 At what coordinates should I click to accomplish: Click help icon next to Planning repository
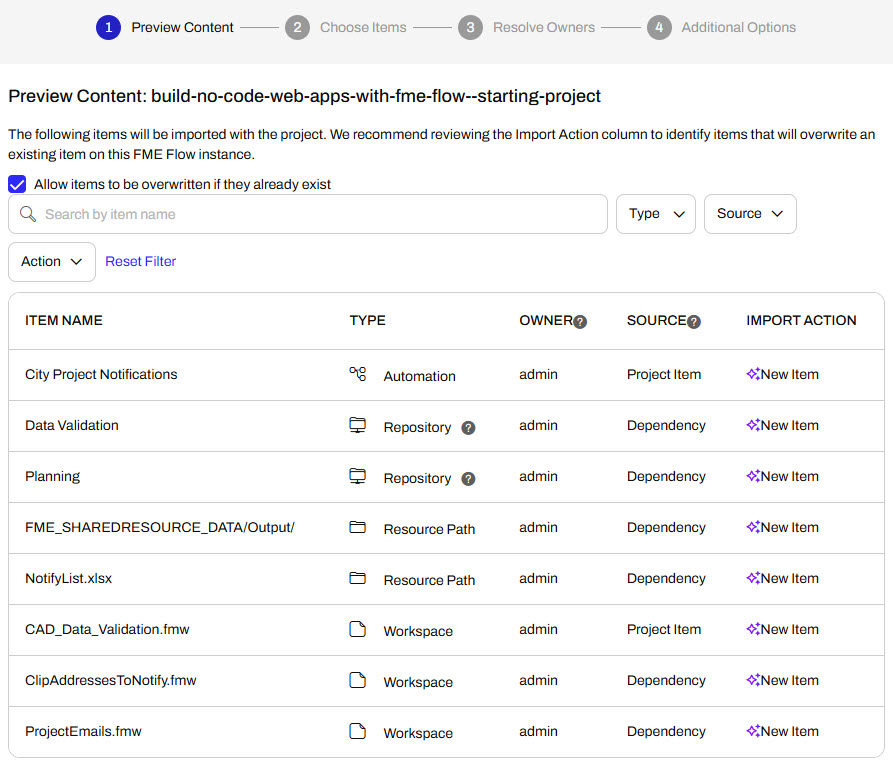(468, 479)
